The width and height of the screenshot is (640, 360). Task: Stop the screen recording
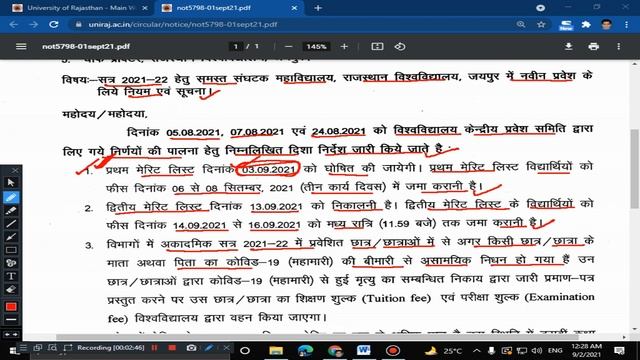172,348
